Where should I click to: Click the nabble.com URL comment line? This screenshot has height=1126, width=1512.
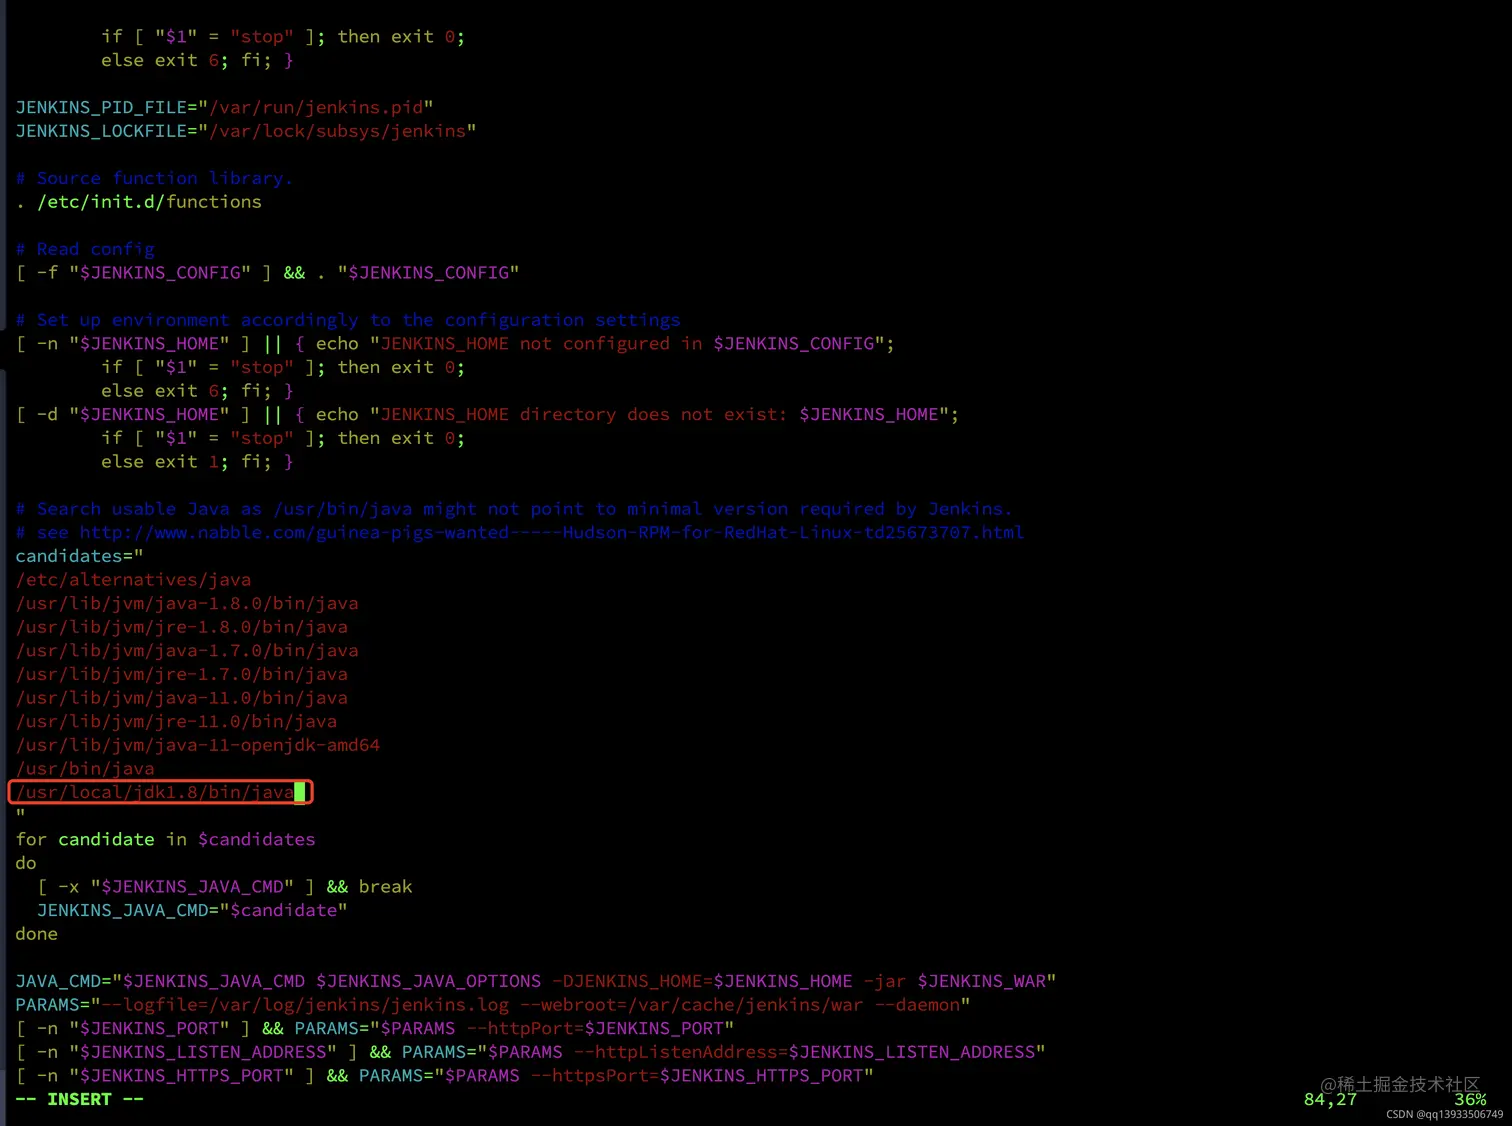520,533
